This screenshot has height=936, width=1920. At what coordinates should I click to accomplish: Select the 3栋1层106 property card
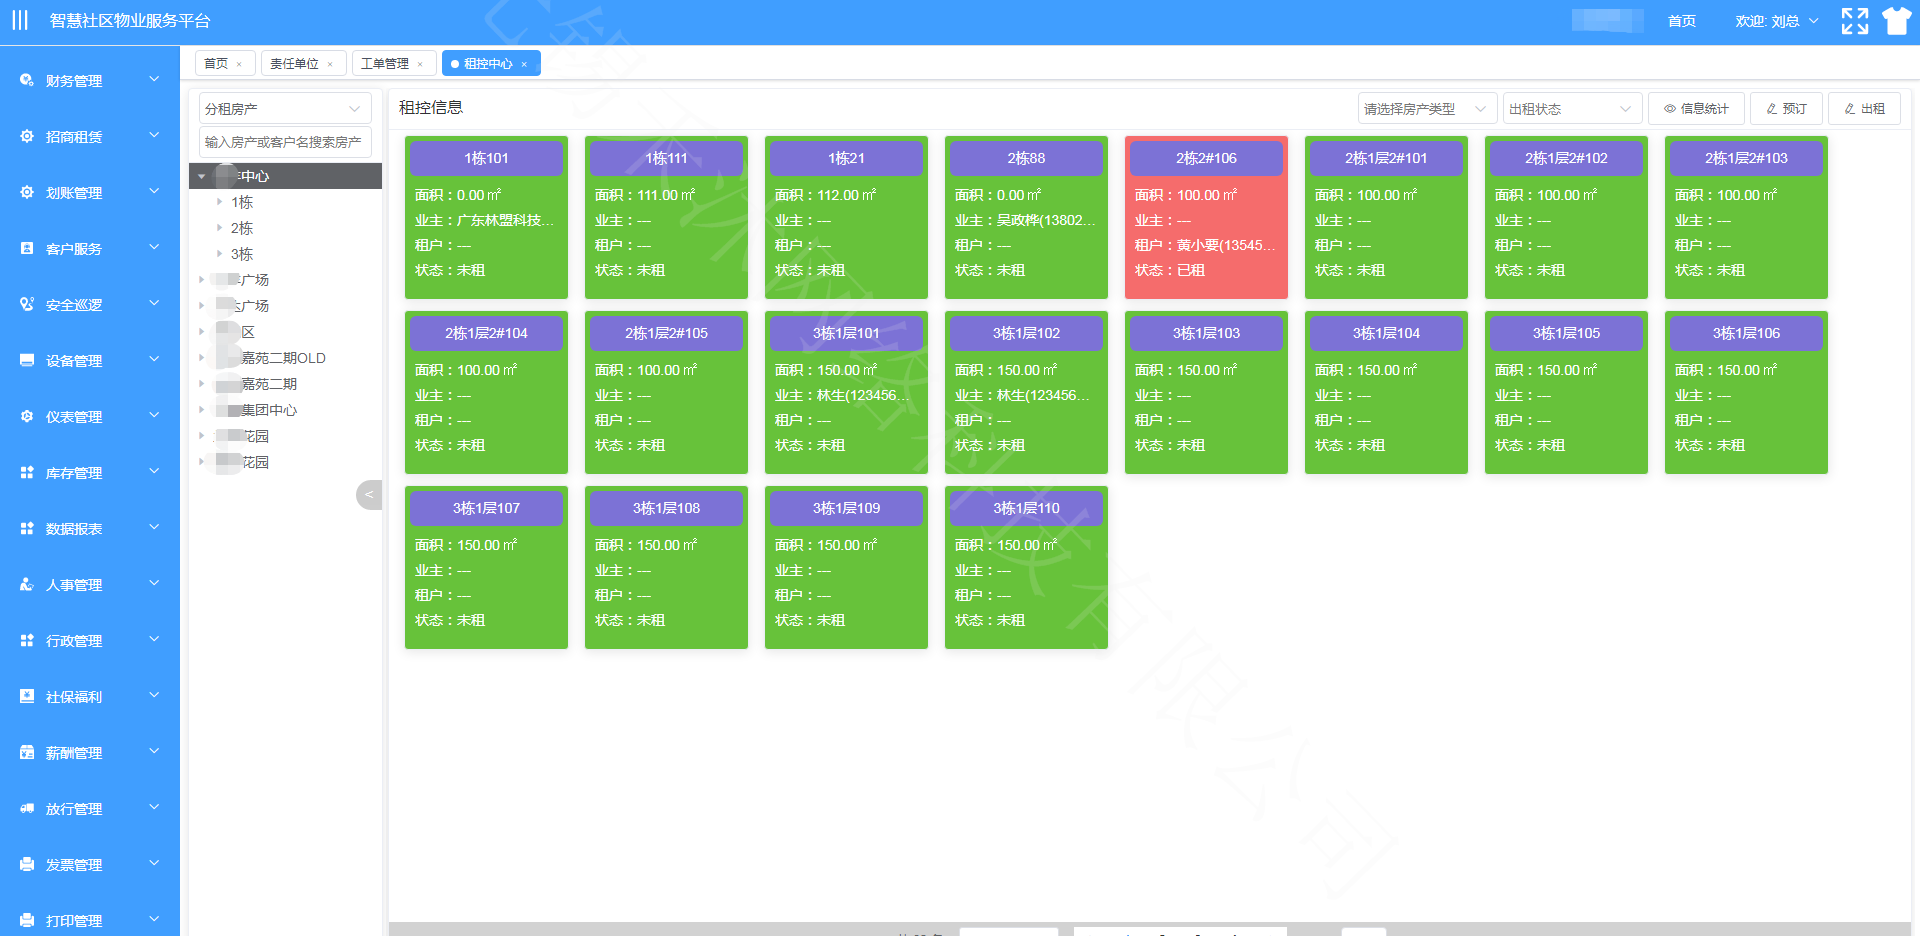[x=1746, y=392]
